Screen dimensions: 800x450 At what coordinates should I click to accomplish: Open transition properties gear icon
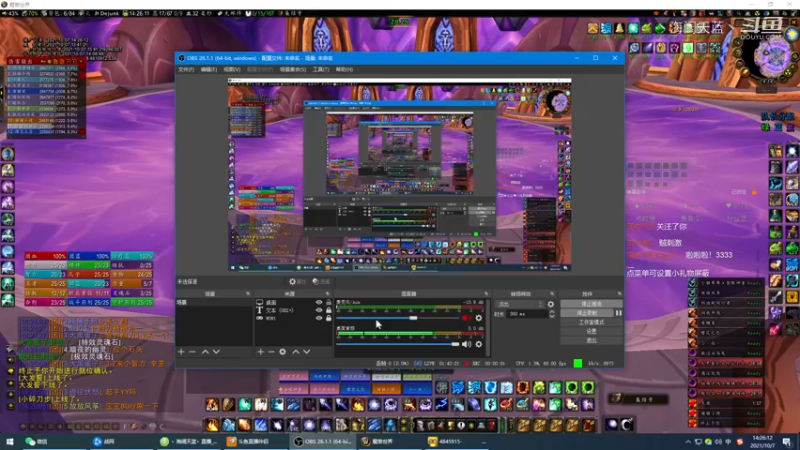click(551, 304)
